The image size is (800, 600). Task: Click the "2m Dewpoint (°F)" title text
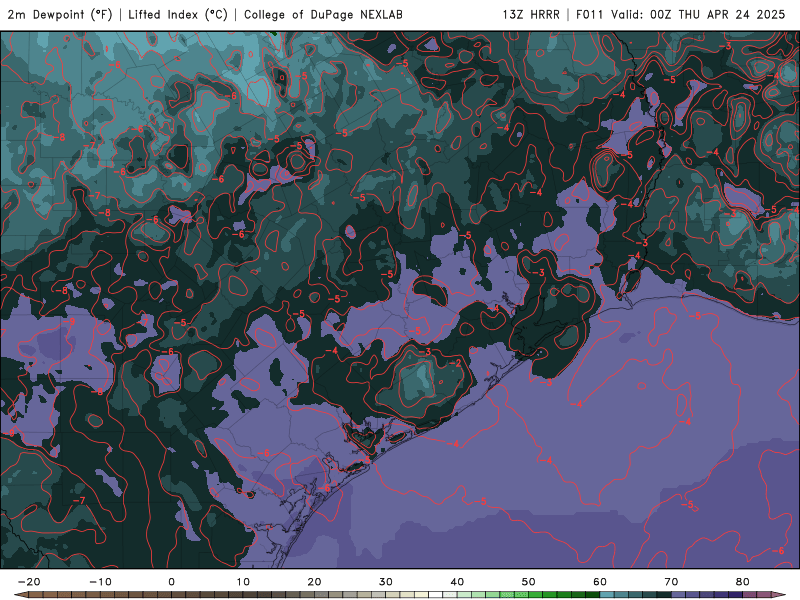[x=60, y=15]
